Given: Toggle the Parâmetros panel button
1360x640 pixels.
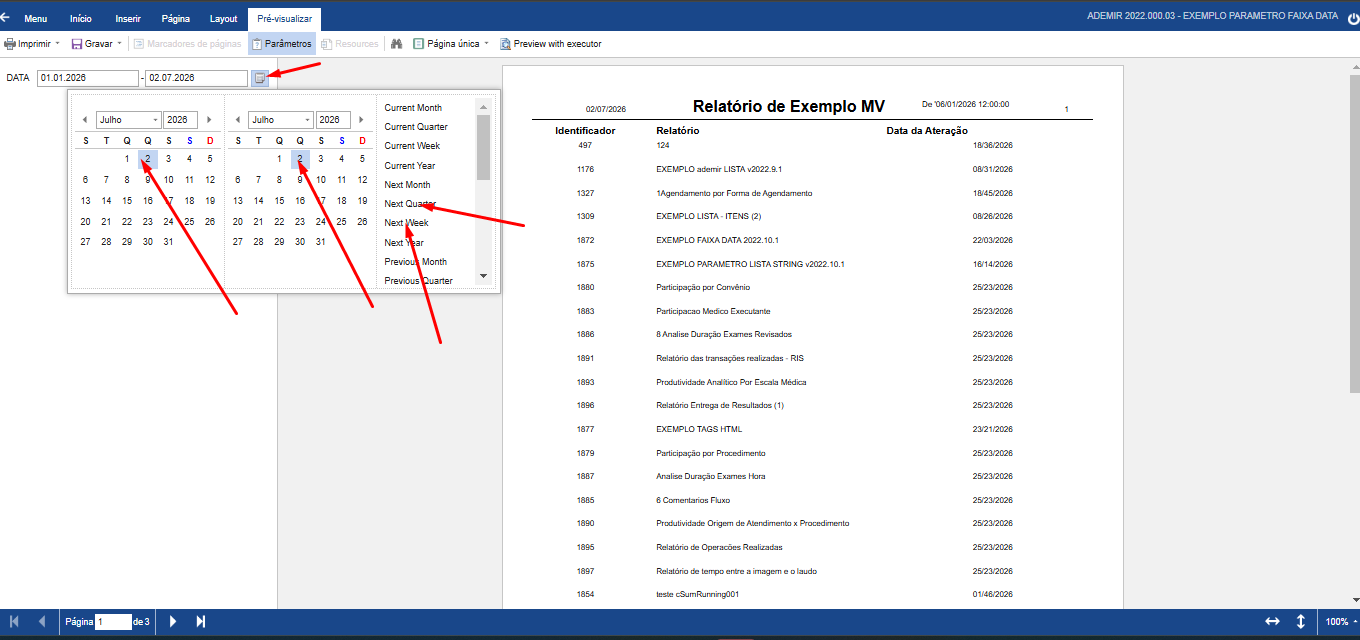Looking at the screenshot, I should (282, 44).
